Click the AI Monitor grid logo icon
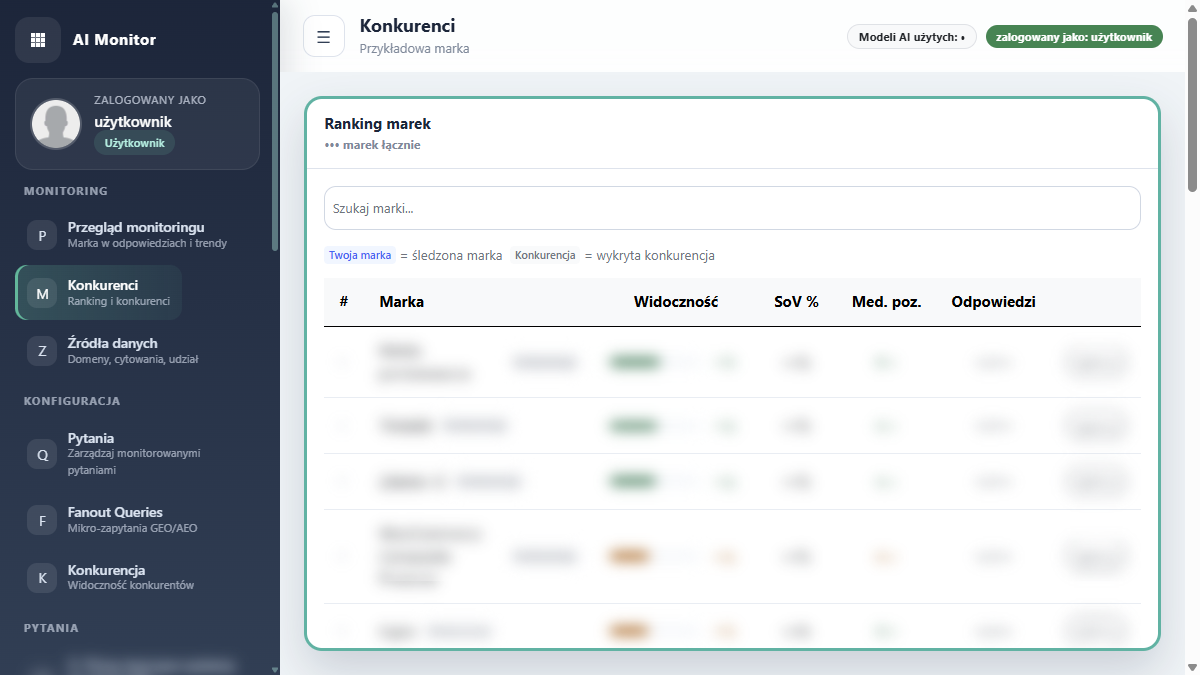1200x675 pixels. (x=38, y=40)
